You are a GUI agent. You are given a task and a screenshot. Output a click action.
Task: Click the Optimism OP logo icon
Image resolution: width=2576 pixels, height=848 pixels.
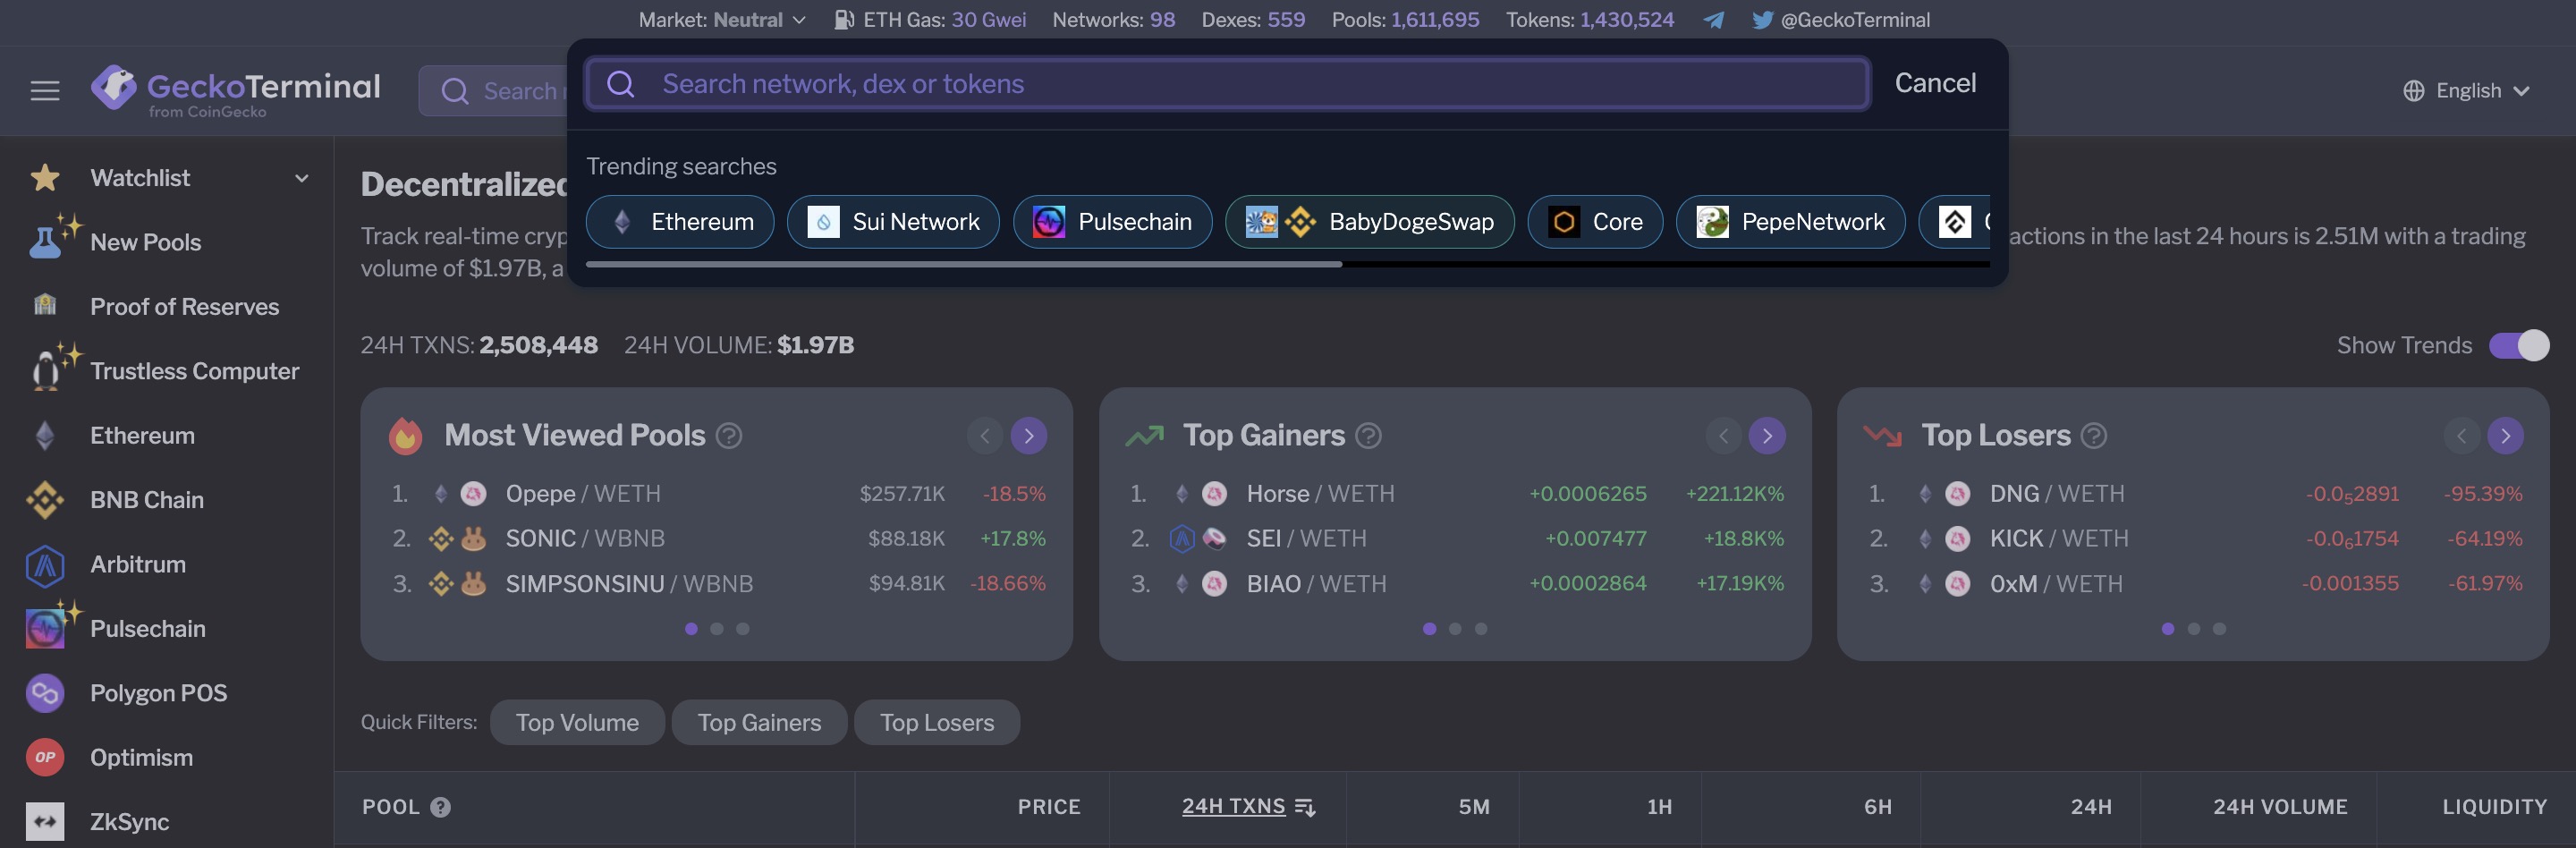pyautogui.click(x=45, y=757)
